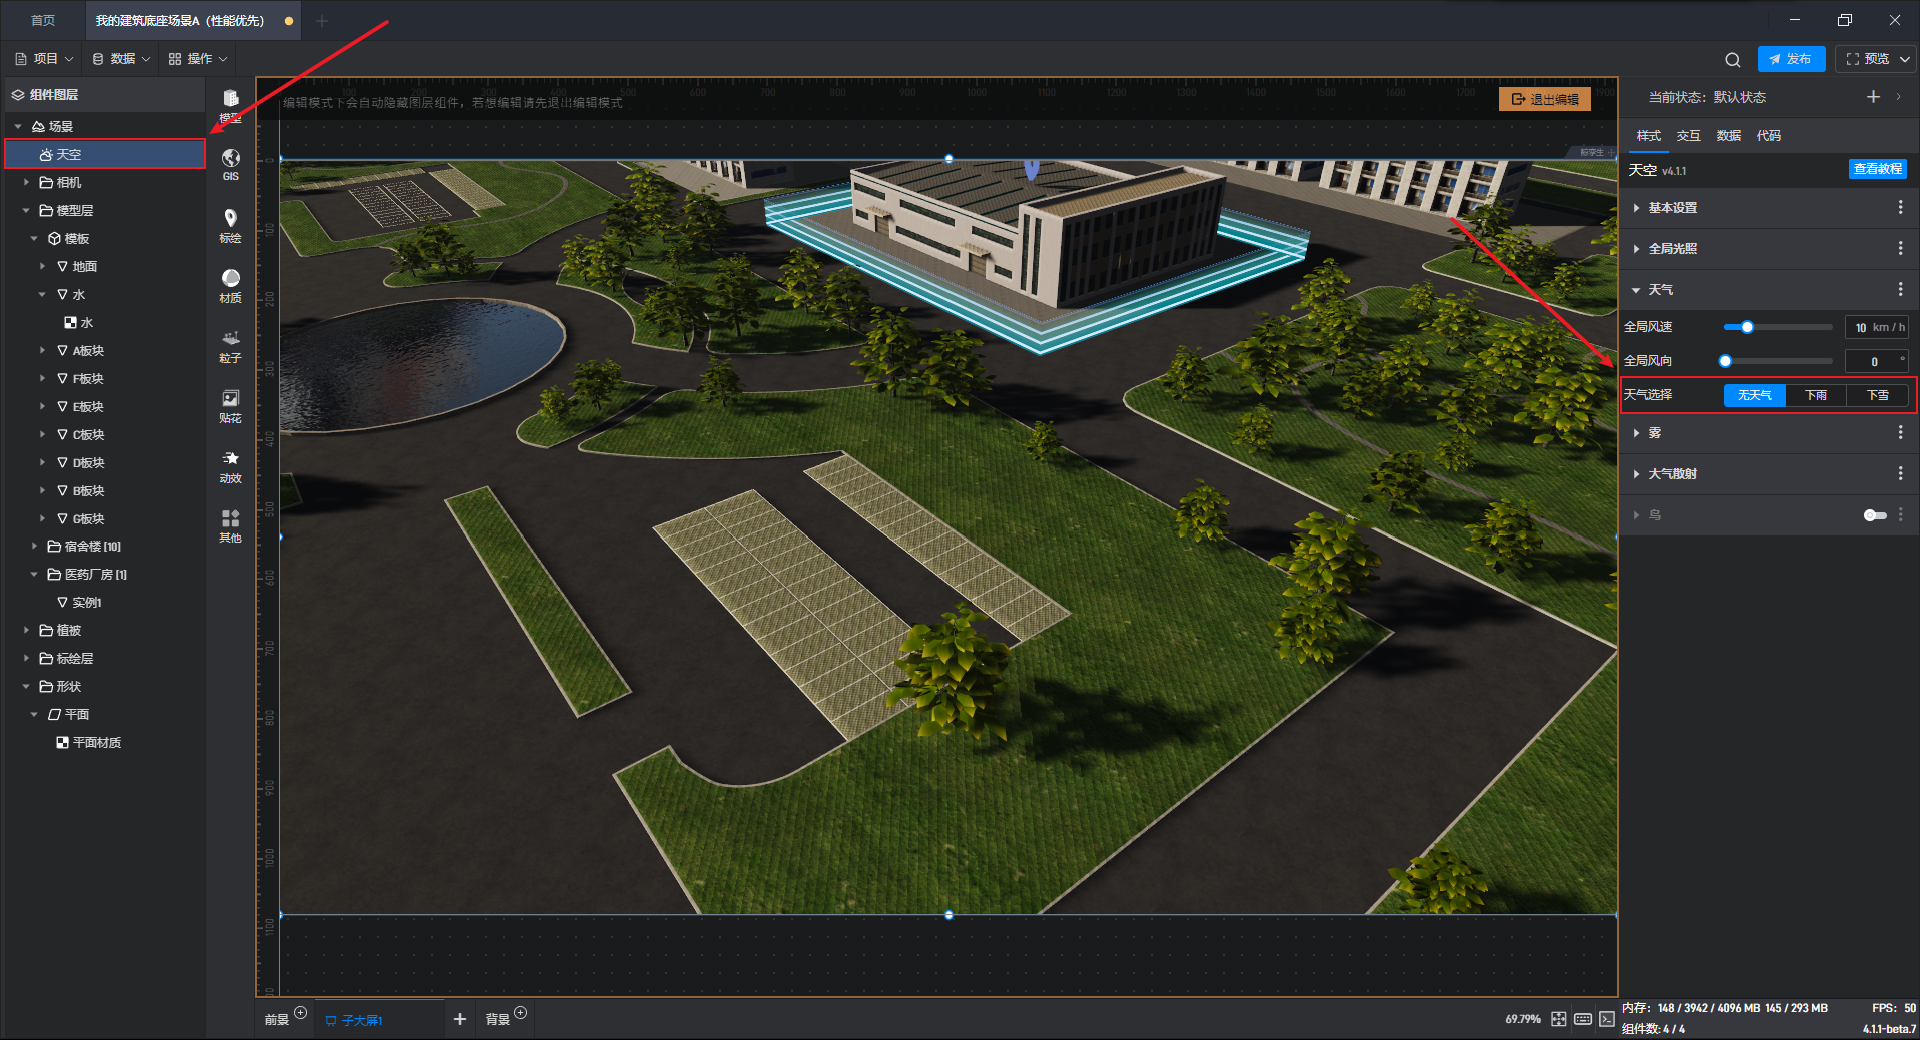1920x1040 pixels.
Task: Select the 动效 effects icon
Action: click(x=230, y=465)
